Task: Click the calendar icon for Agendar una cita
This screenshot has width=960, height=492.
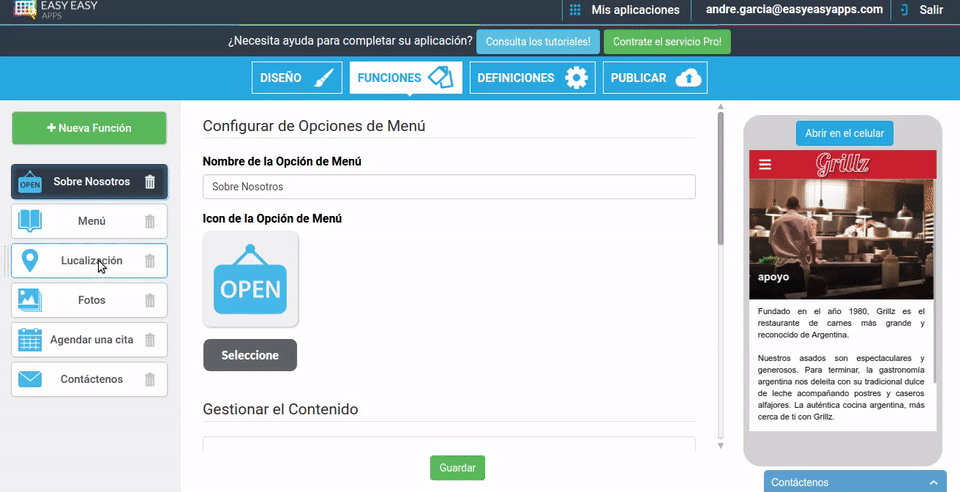Action: click(30, 340)
